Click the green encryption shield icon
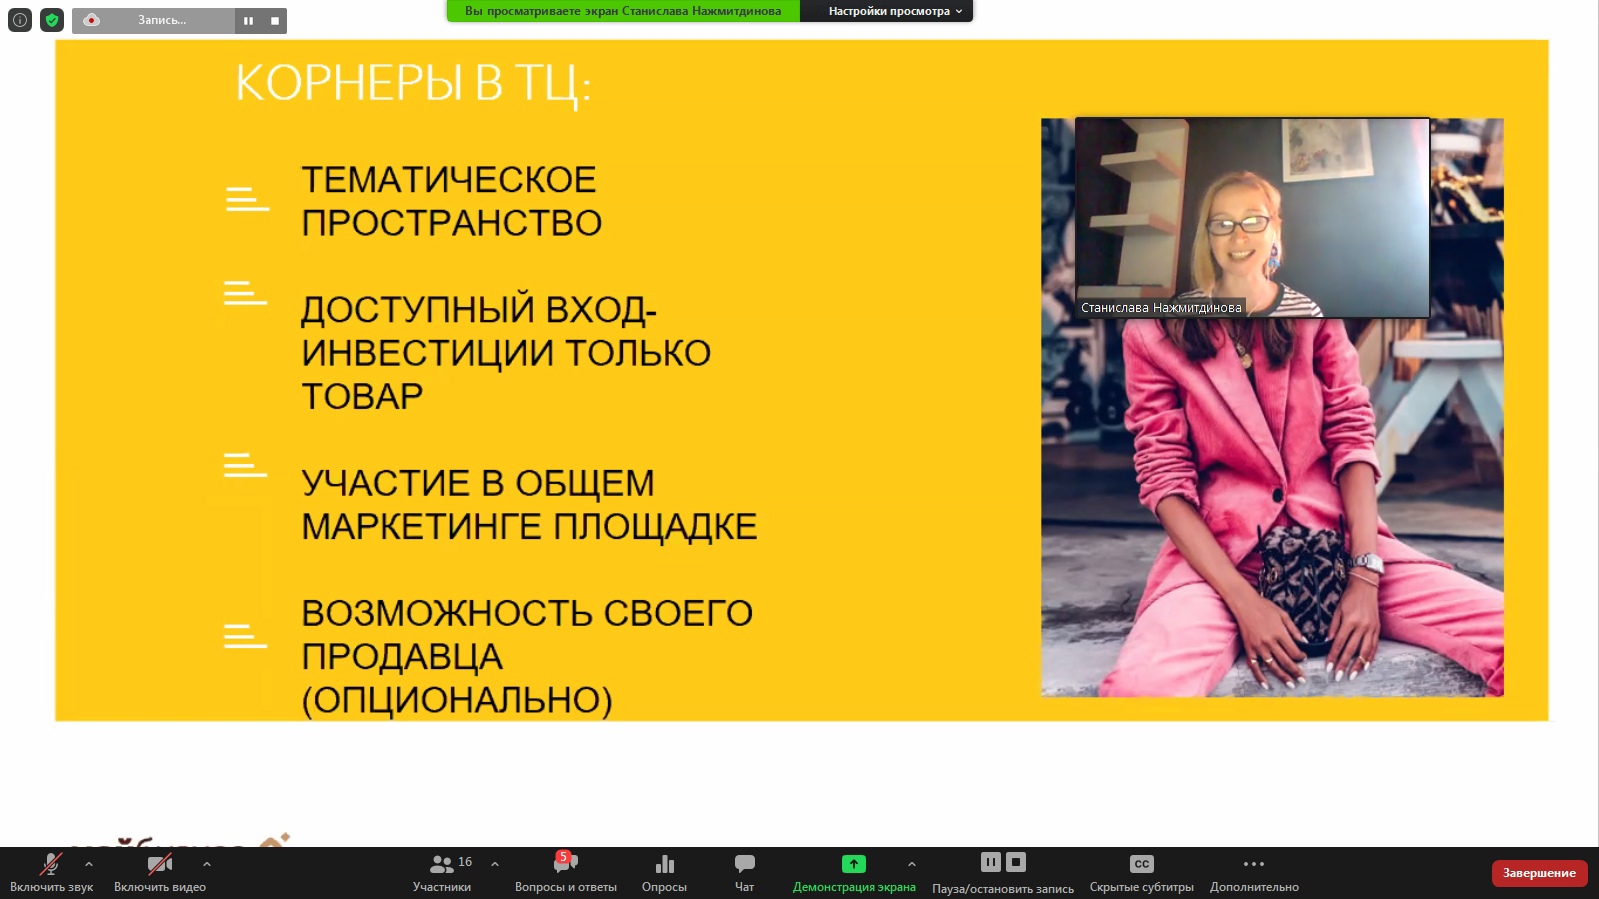 pyautogui.click(x=52, y=20)
